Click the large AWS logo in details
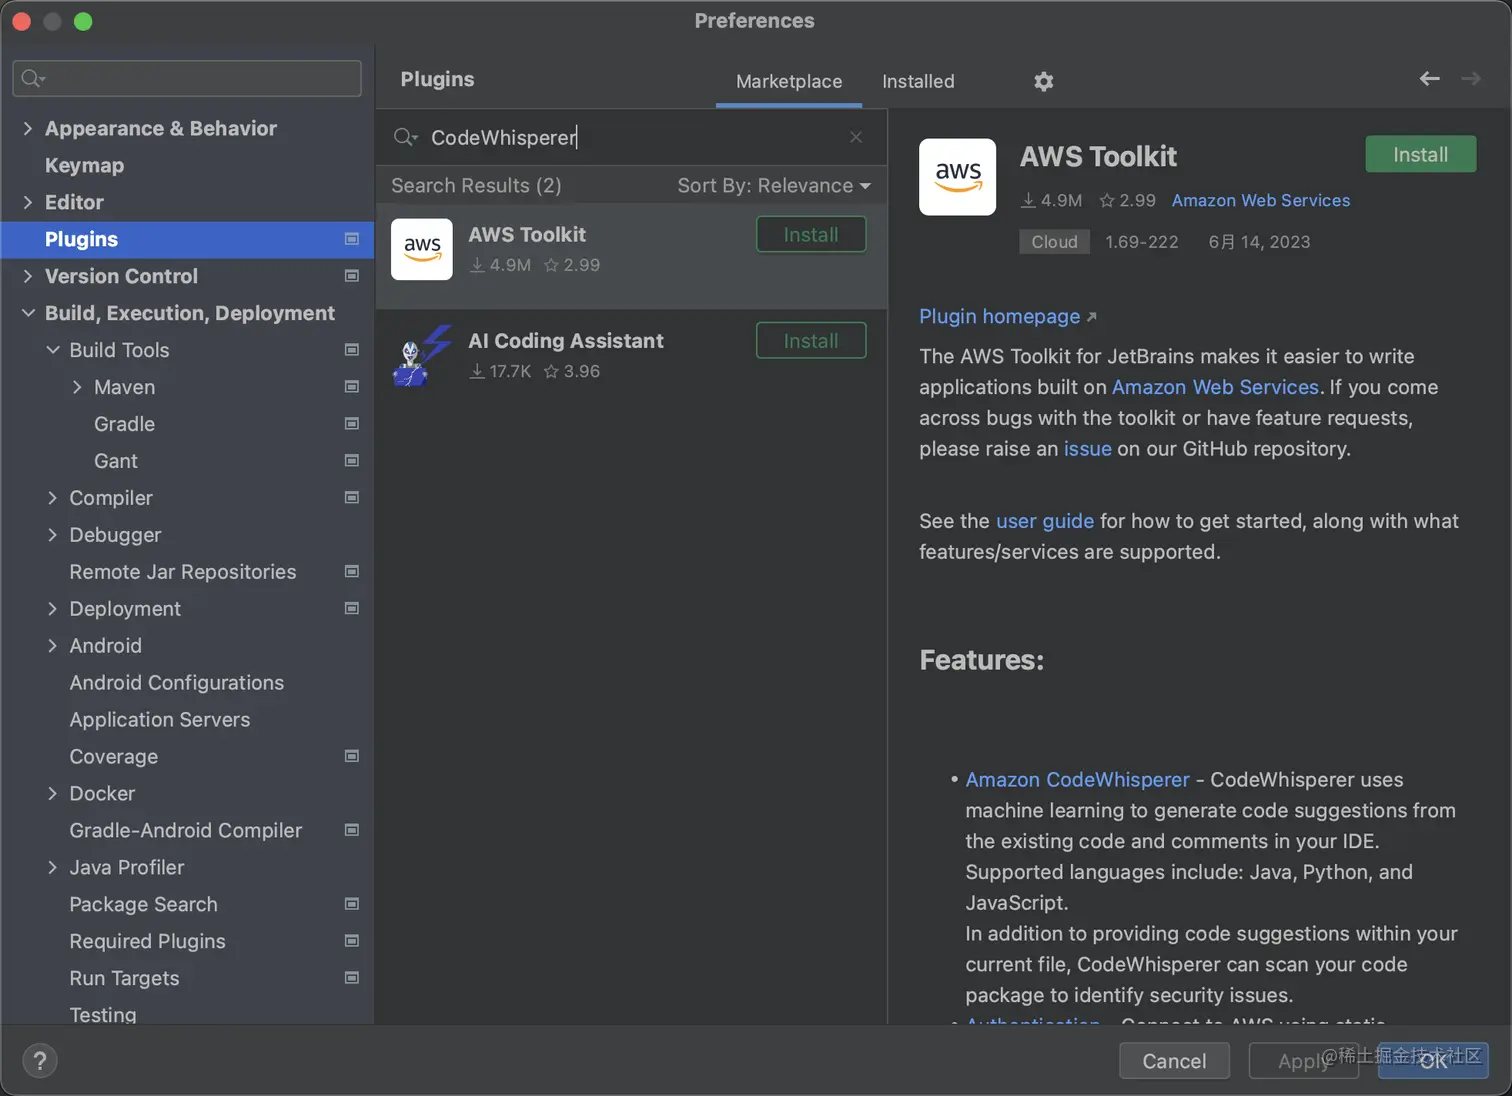The width and height of the screenshot is (1512, 1096). point(958,177)
